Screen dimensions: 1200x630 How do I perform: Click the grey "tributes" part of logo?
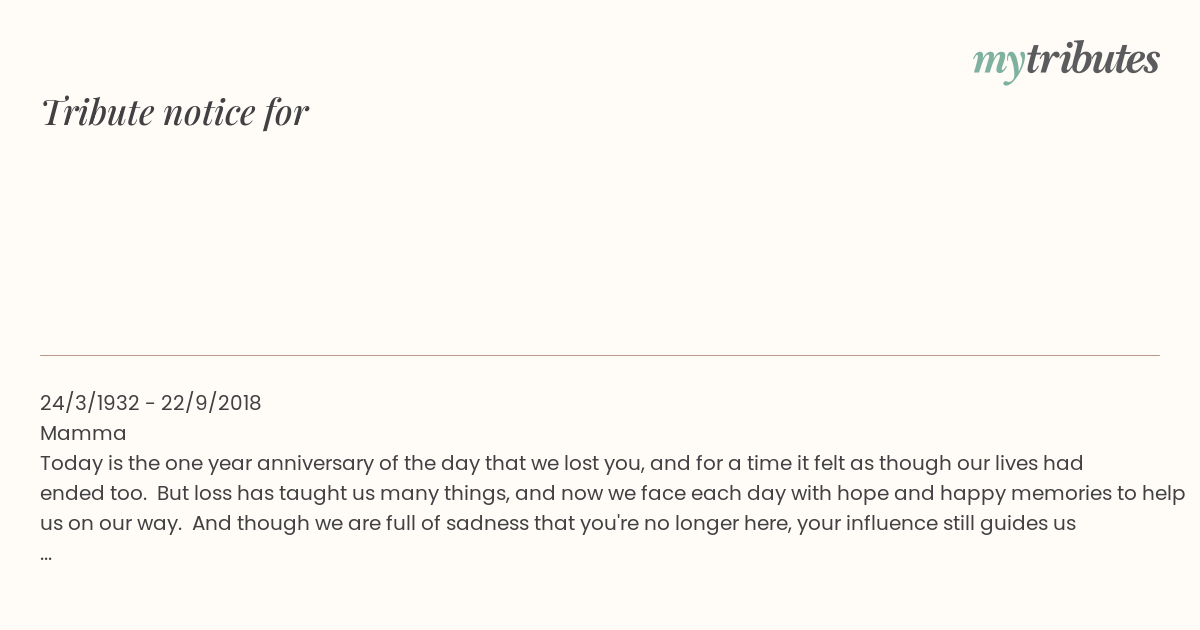1092,59
